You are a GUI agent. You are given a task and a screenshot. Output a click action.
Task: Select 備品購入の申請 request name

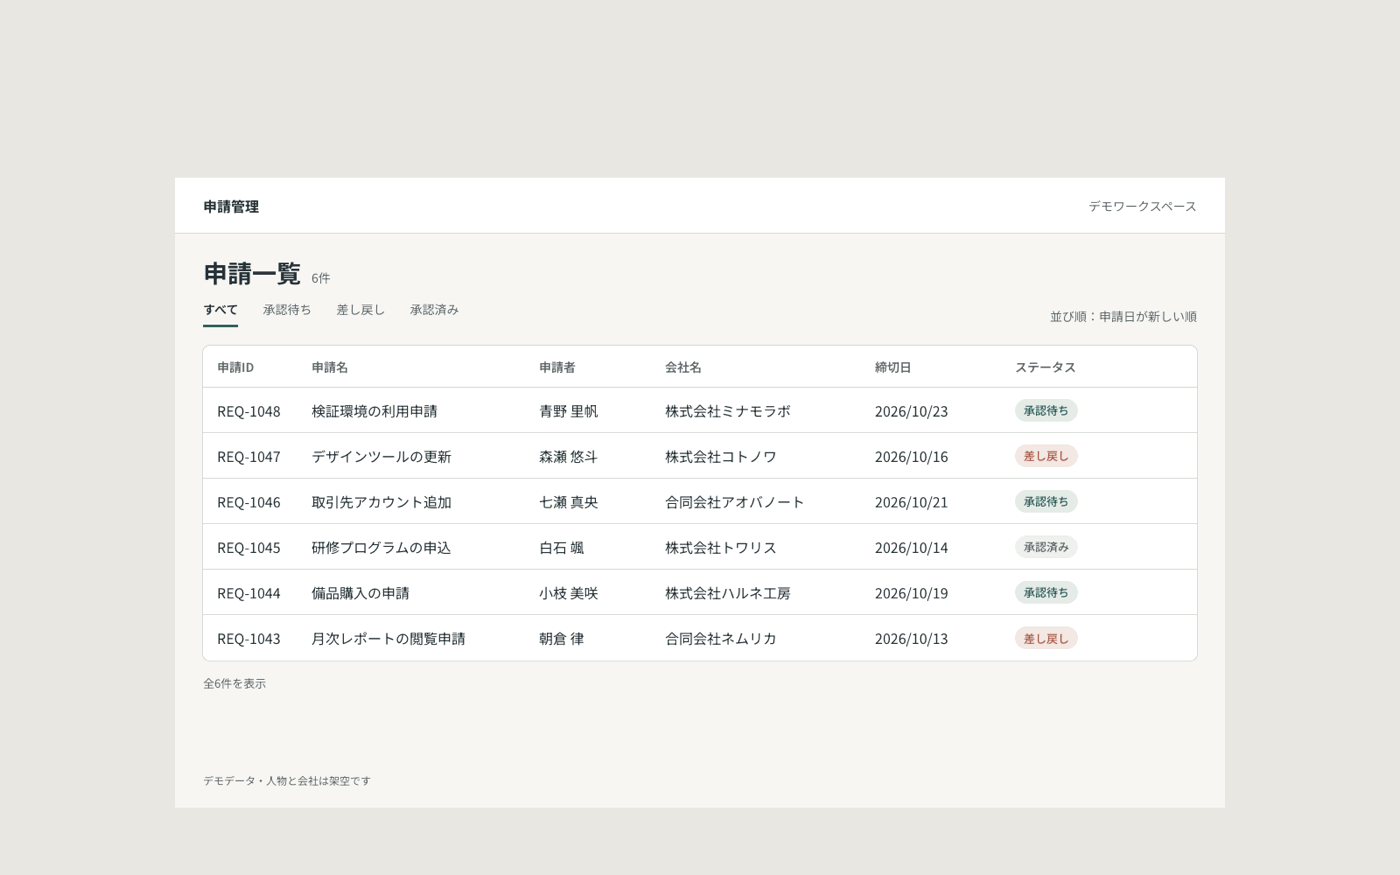[360, 593]
